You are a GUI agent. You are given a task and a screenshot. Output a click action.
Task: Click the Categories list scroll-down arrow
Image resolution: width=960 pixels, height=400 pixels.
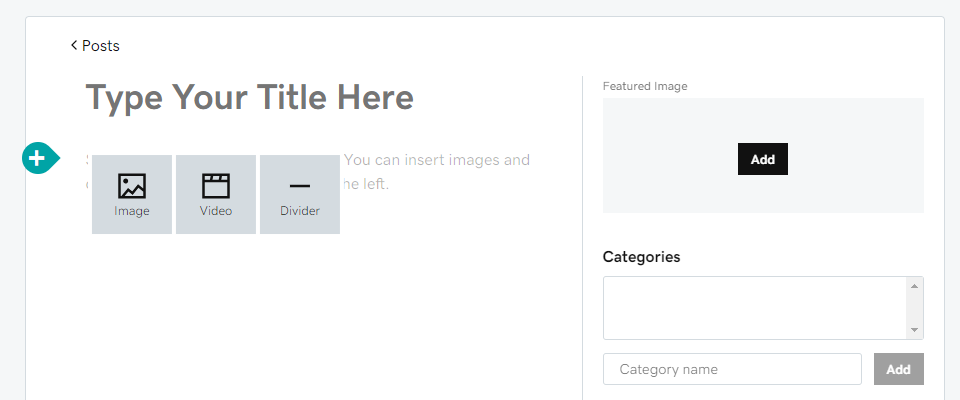915,330
